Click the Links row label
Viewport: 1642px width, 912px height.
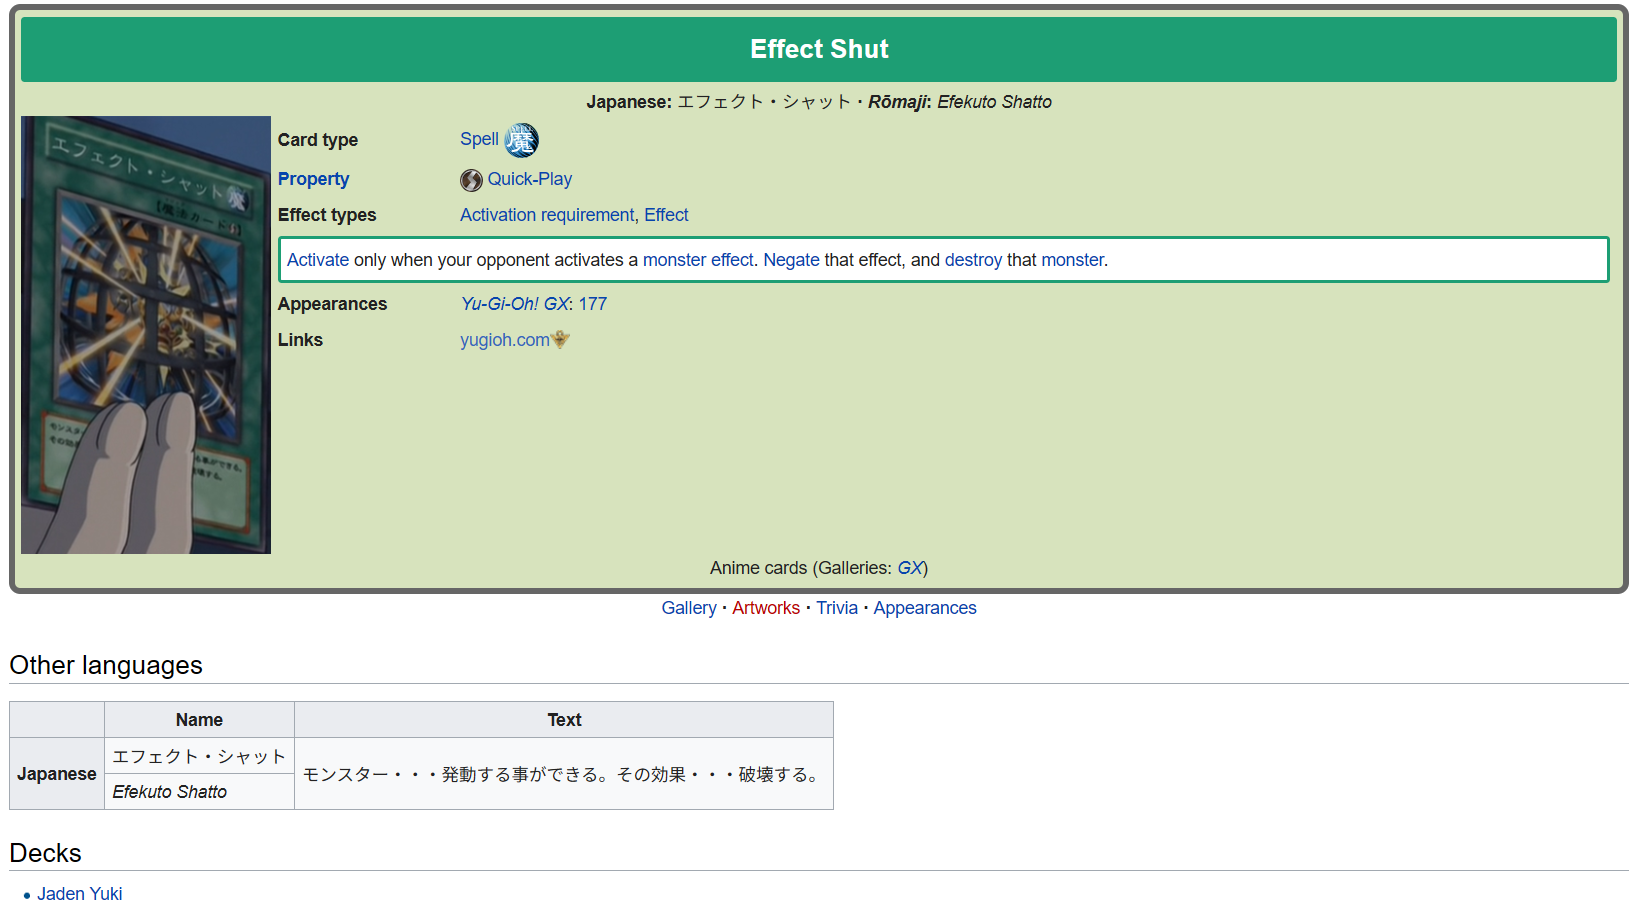pyautogui.click(x=300, y=340)
